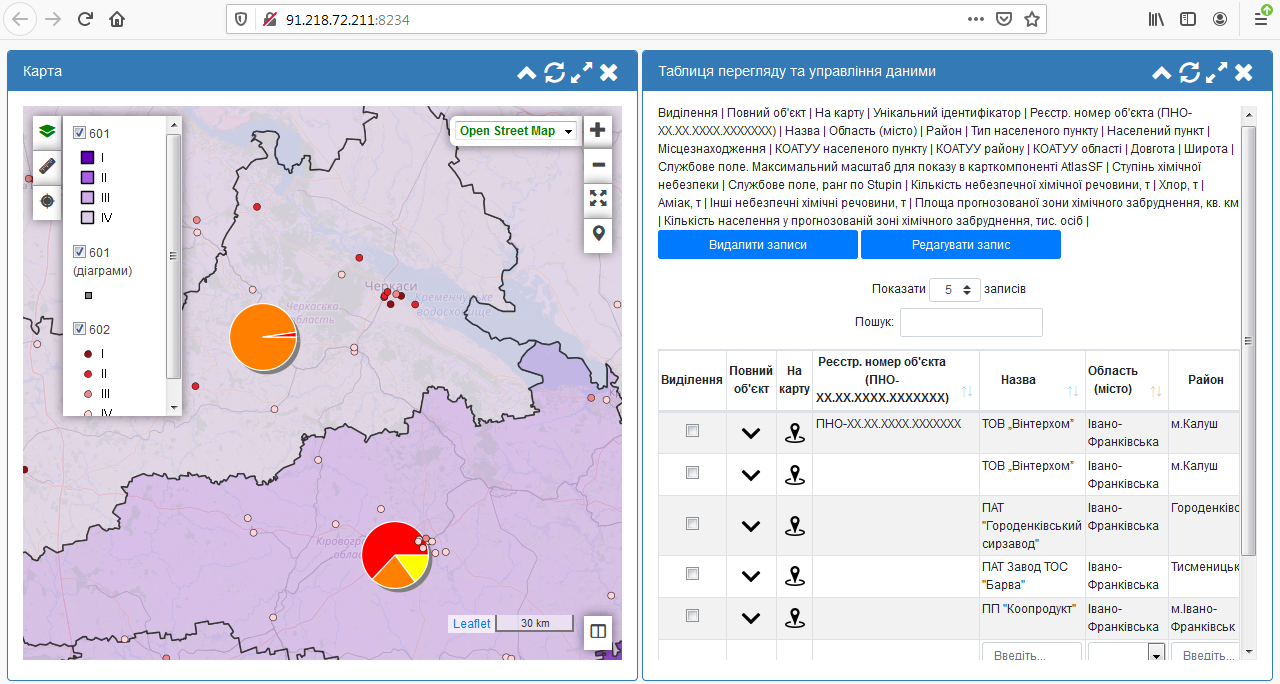
Task: Zoom out on the map
Action: 598,165
